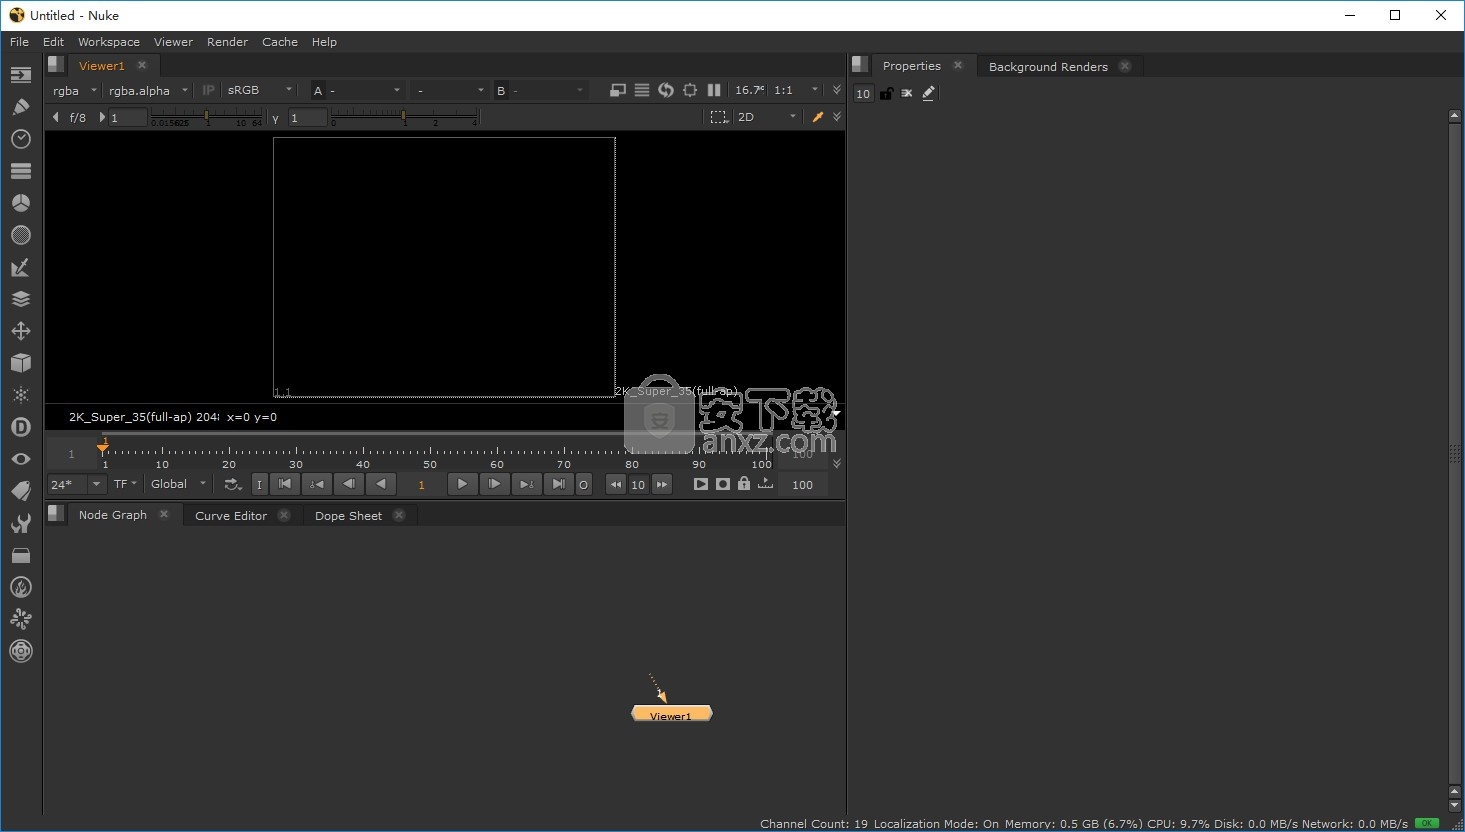Toggle the playback loop mode button
The width and height of the screenshot is (1465, 832).
(232, 484)
